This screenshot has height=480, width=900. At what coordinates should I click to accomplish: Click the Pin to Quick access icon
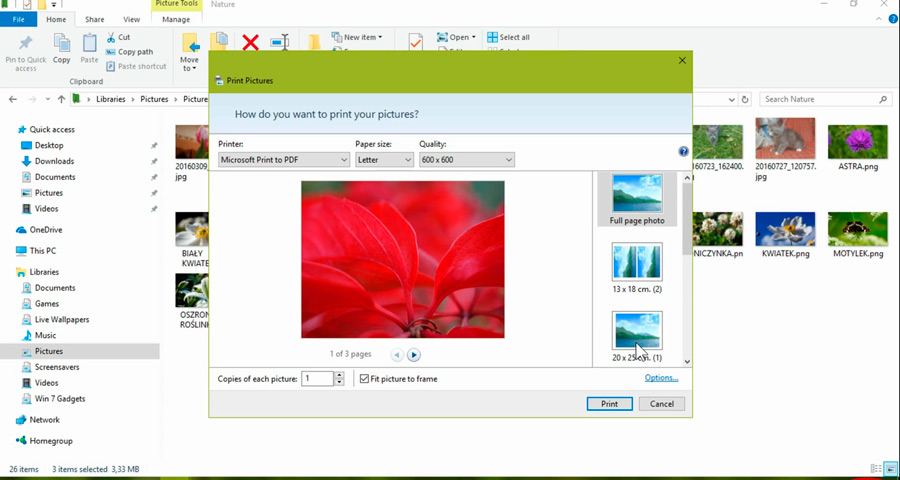tap(26, 43)
